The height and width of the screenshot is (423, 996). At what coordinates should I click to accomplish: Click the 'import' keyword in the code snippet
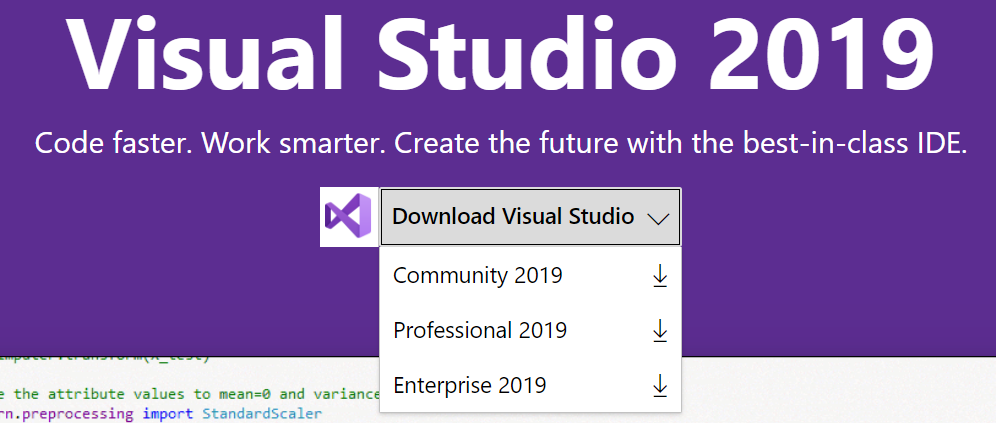point(167,415)
